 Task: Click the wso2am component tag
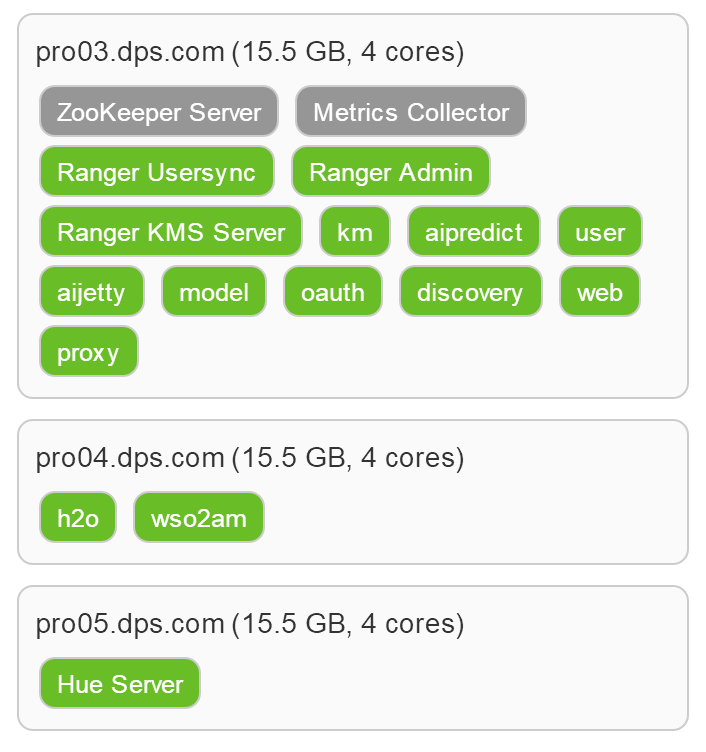tap(199, 517)
